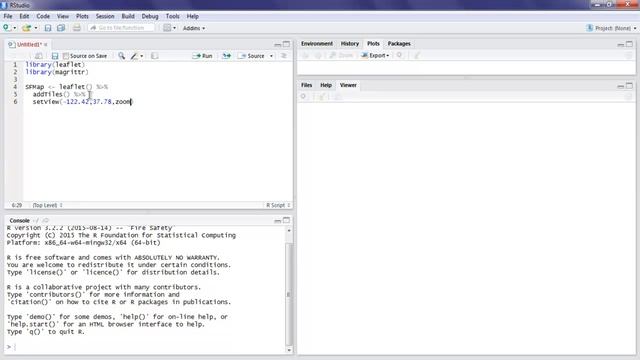Open the View menu

[62, 16]
